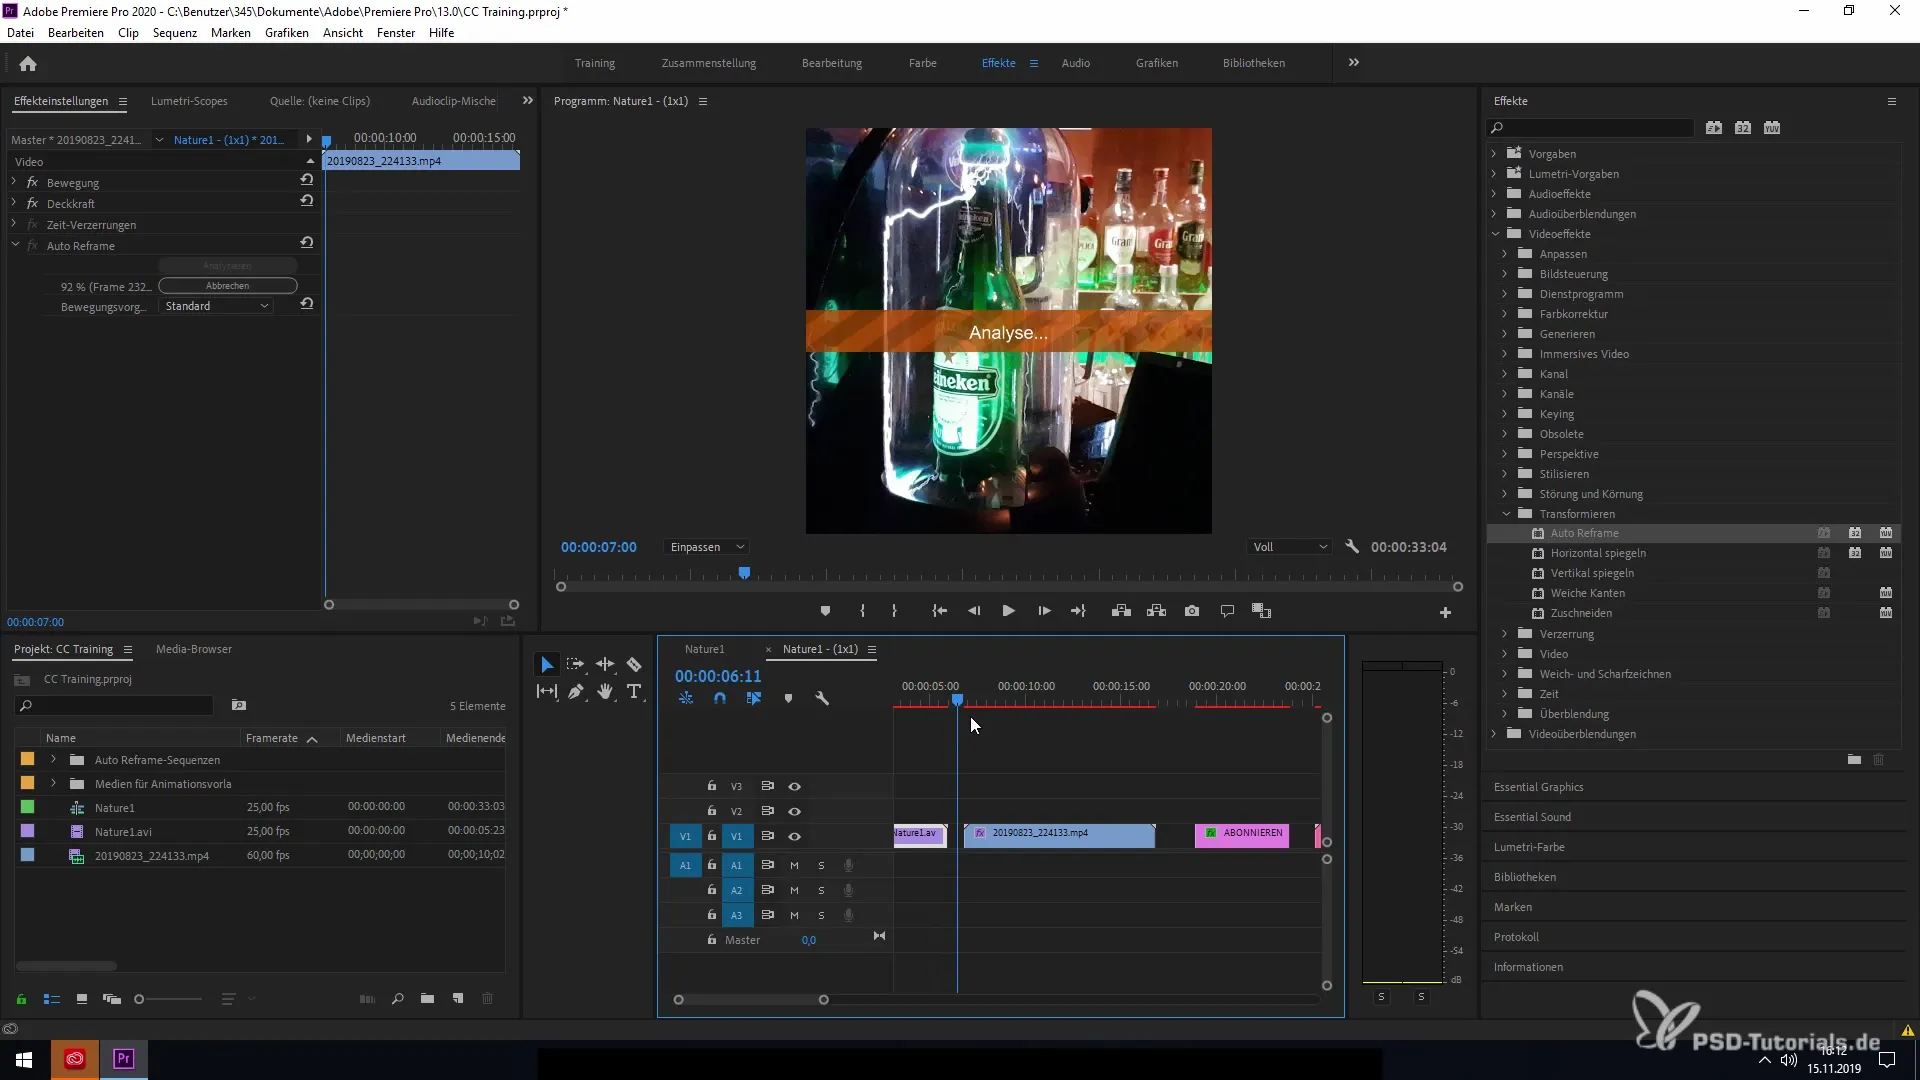Select the Track Select Forward tool
Image resolution: width=1920 pixels, height=1080 pixels.
[575, 664]
